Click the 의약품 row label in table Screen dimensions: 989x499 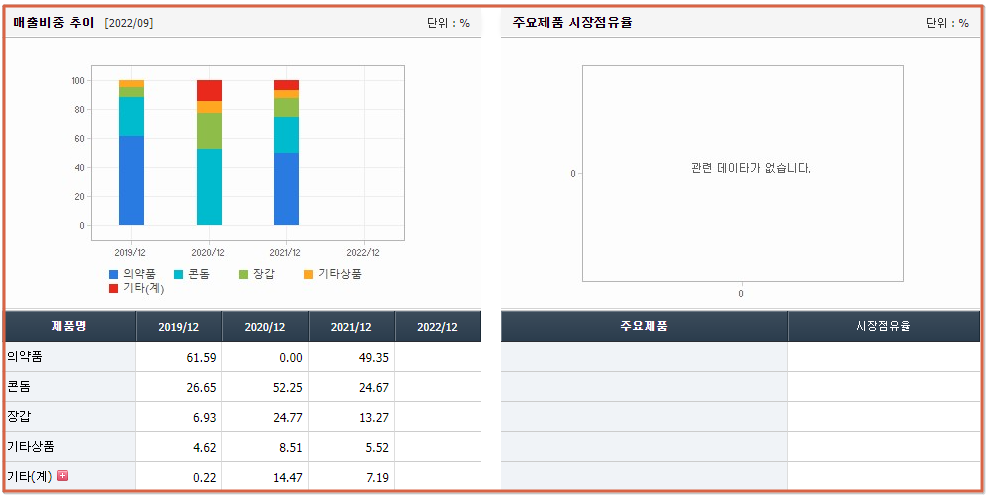pos(25,357)
